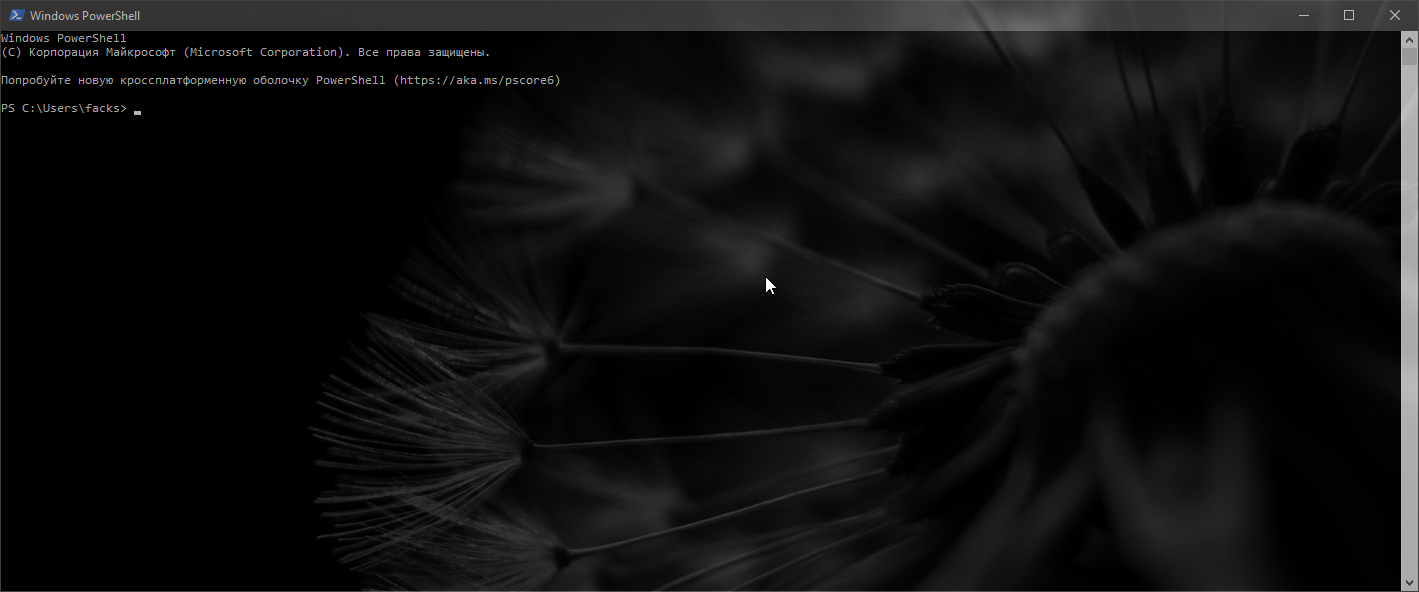Close the PowerShell window
Screen dimensions: 1419x592
tap(1395, 15)
